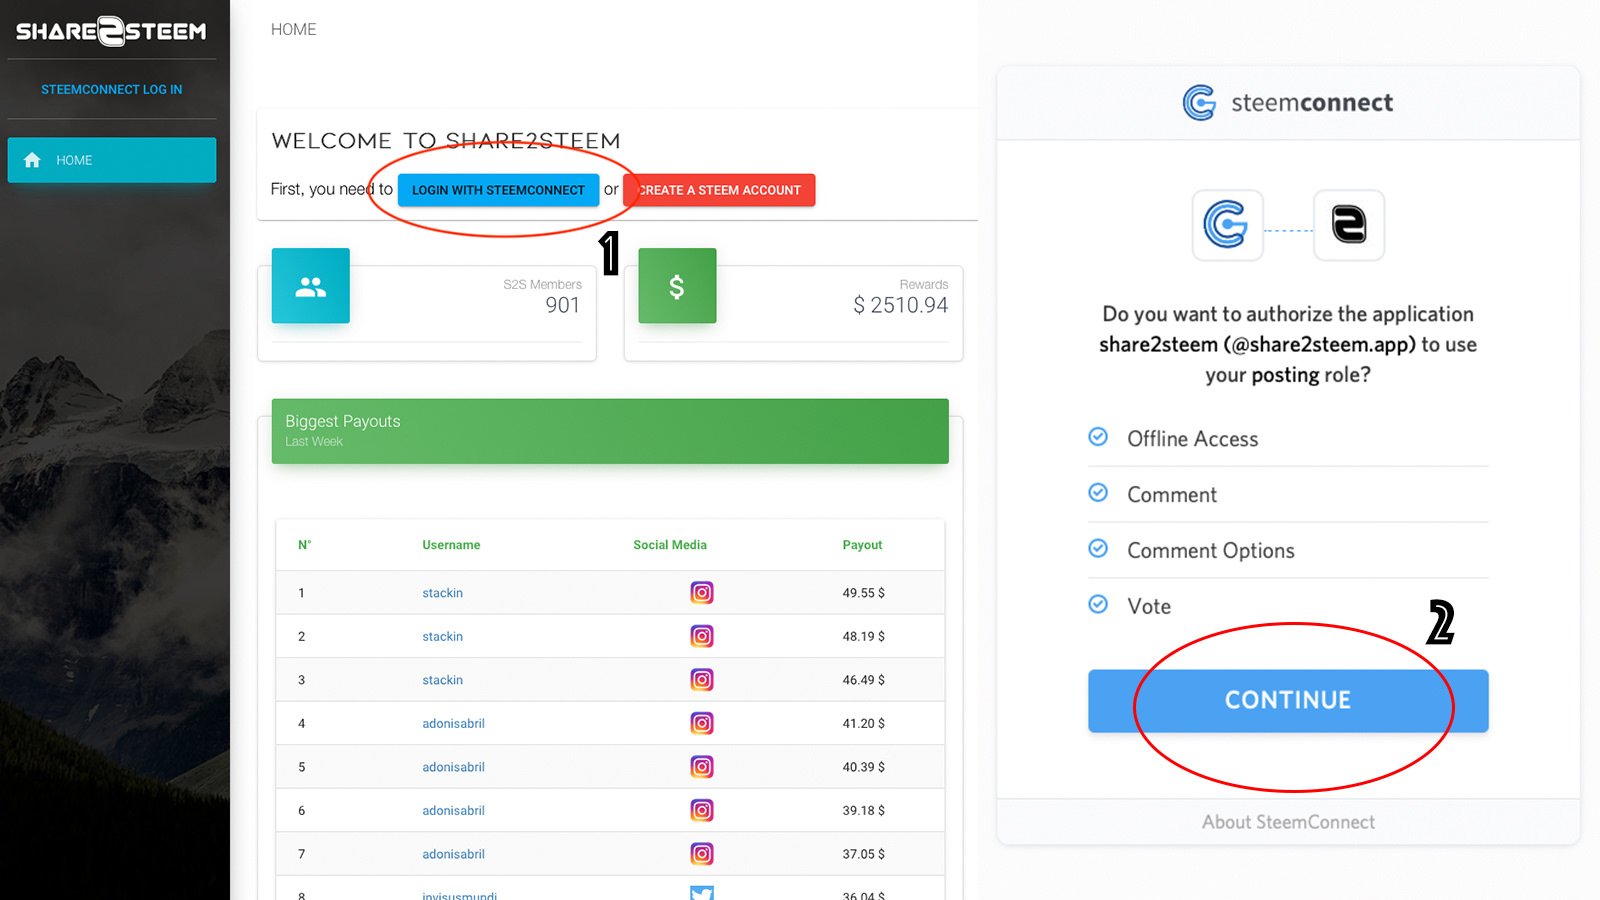1600x900 pixels.
Task: Click the Username column header
Action: pos(451,545)
